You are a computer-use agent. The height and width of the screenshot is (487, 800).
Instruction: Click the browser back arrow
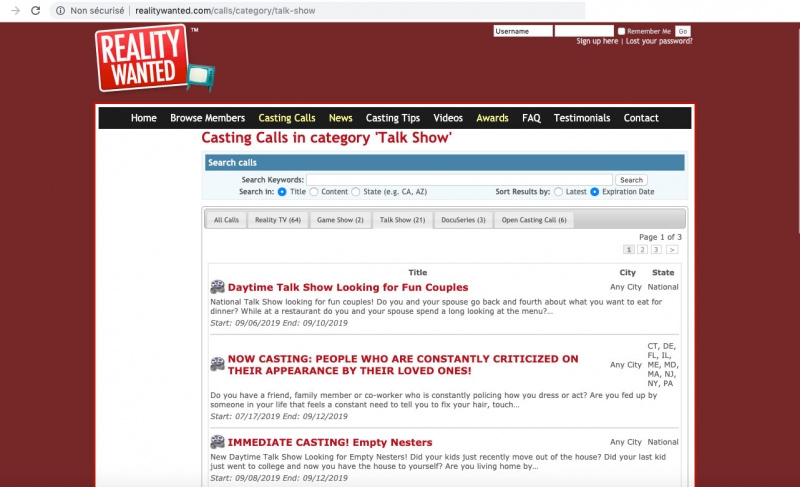click(15, 10)
